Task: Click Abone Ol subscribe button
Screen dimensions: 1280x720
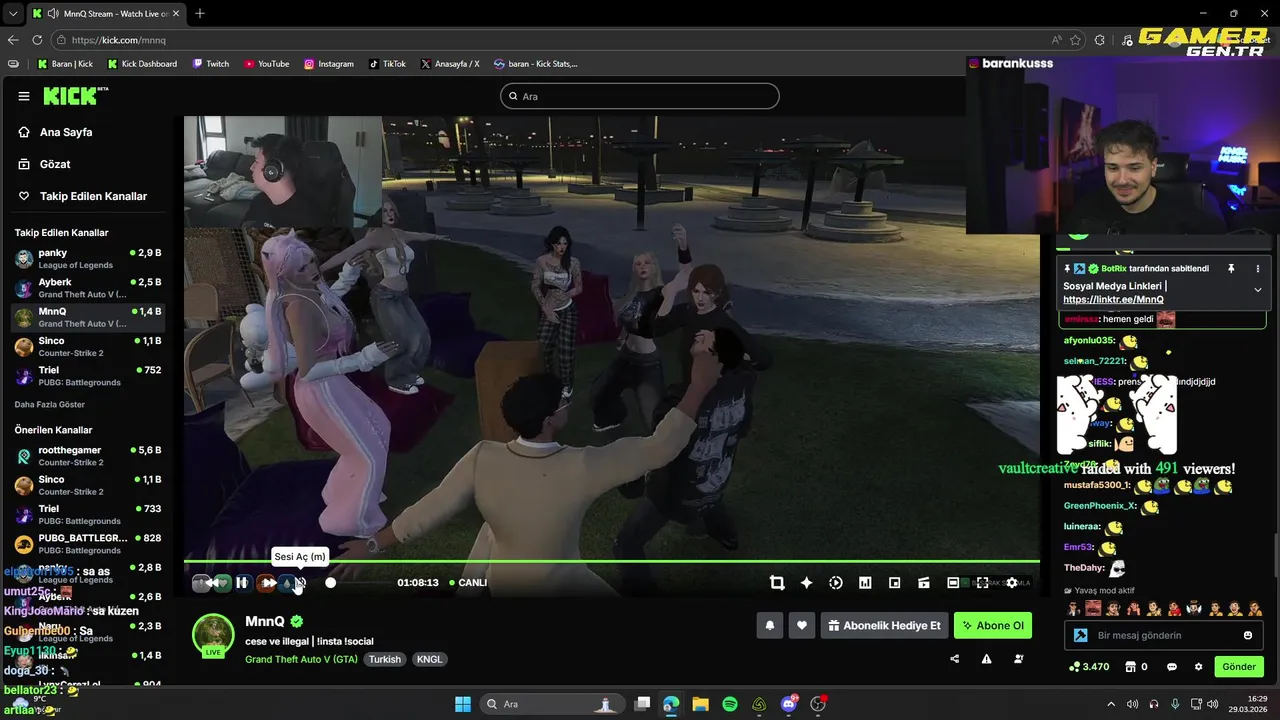Action: click(x=993, y=626)
